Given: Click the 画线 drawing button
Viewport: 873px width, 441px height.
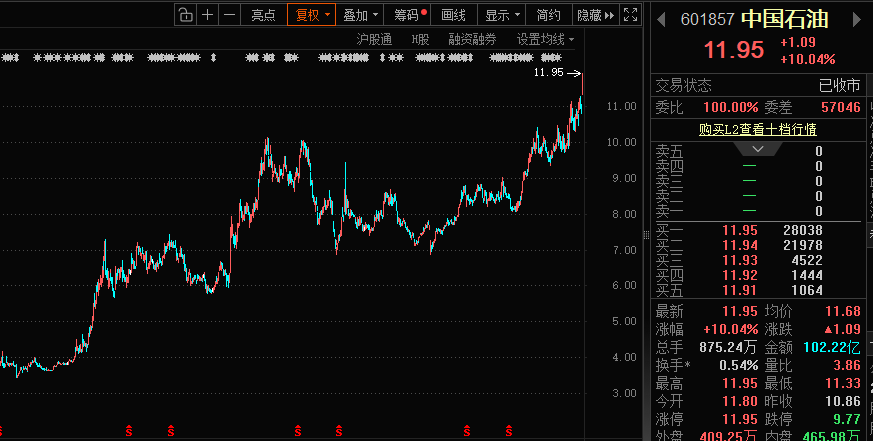Looking at the screenshot, I should tap(454, 14).
